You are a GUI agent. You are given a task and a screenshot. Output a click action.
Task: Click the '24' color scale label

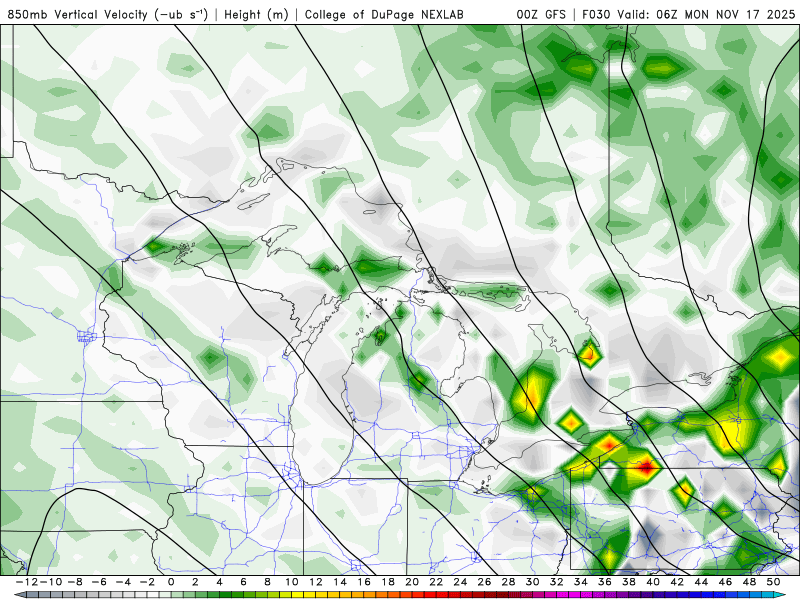pos(460,582)
